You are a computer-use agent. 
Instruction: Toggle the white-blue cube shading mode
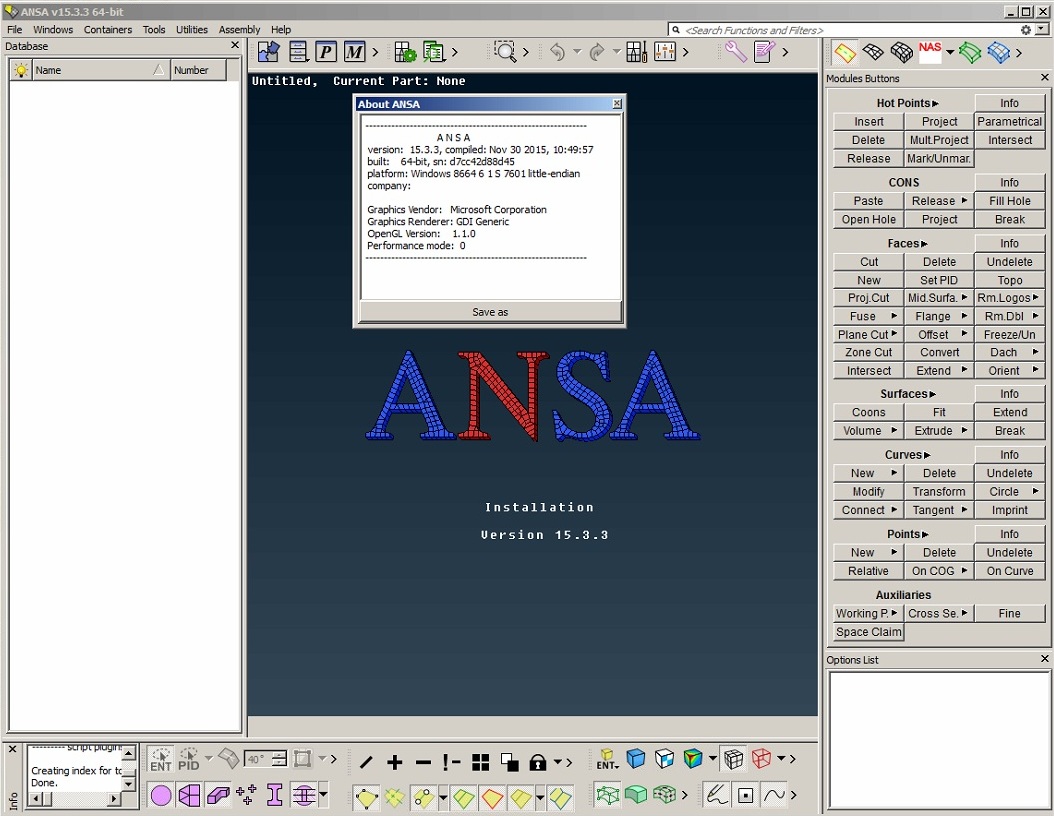point(664,759)
